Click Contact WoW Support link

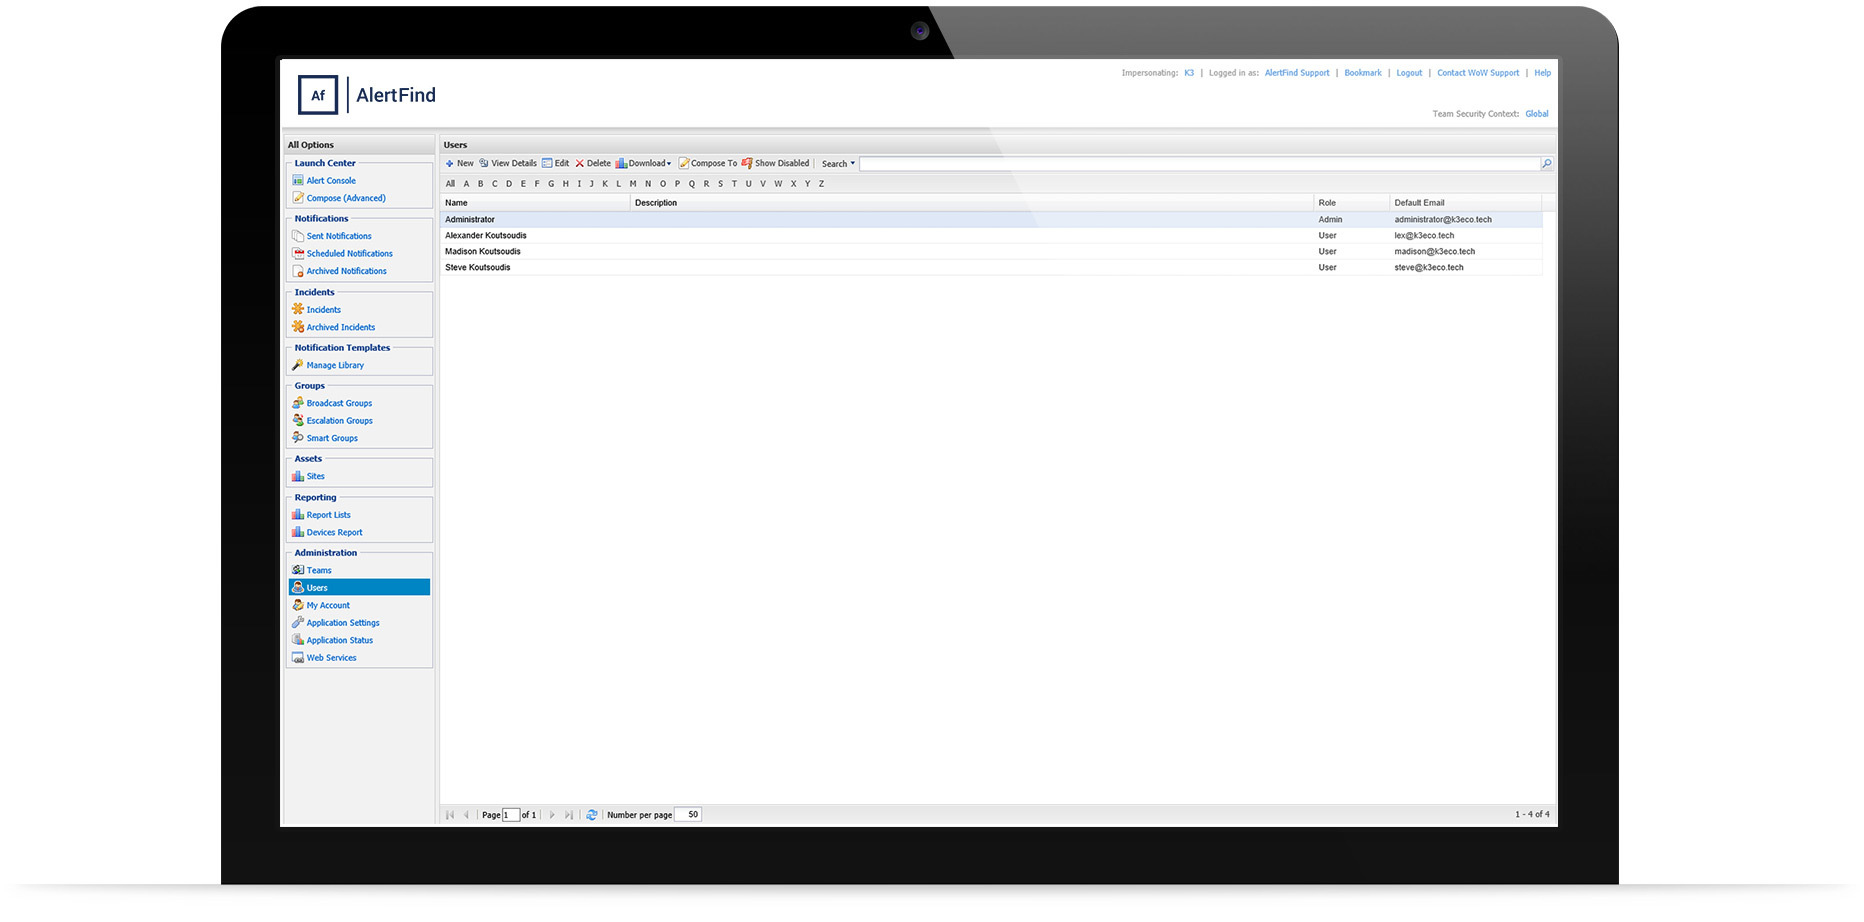[1478, 73]
